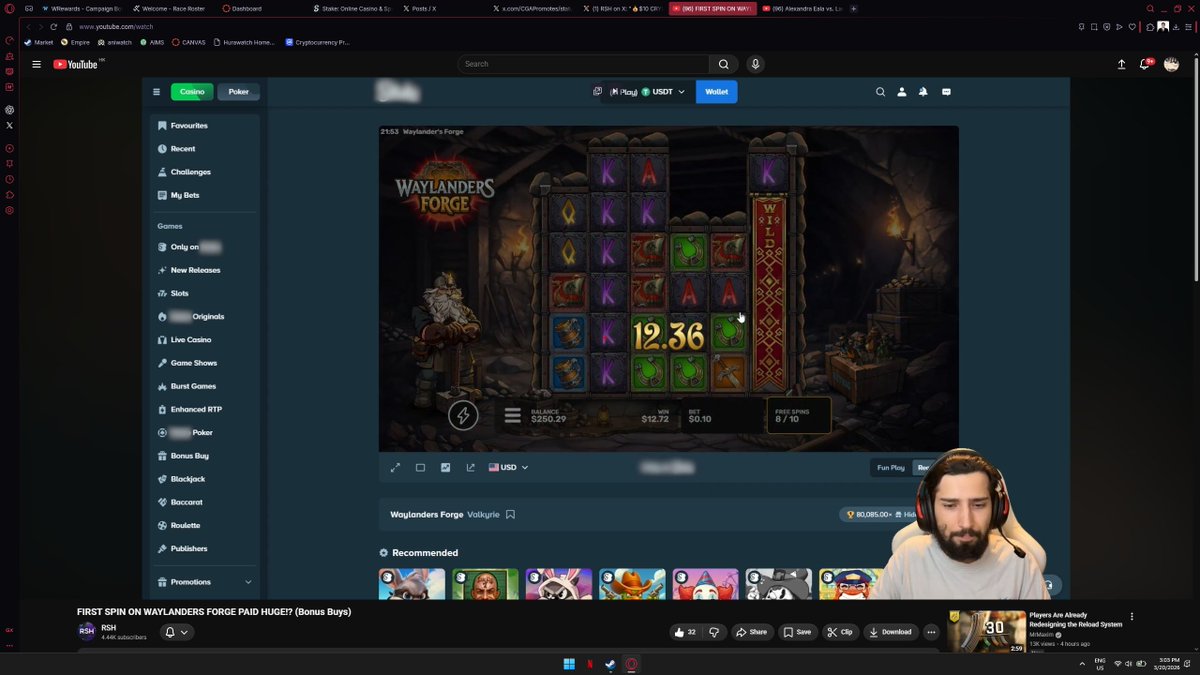
Task: Open the casino user profile icon
Action: (x=901, y=92)
